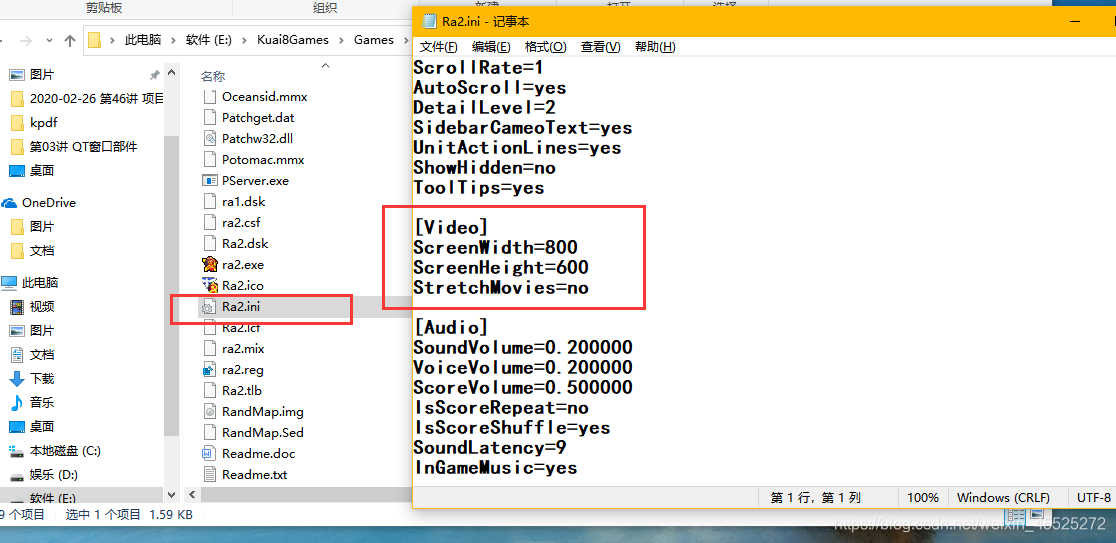Viewport: 1116px width, 543px height.
Task: Click the Potomac.mmx file icon
Action: (209, 159)
